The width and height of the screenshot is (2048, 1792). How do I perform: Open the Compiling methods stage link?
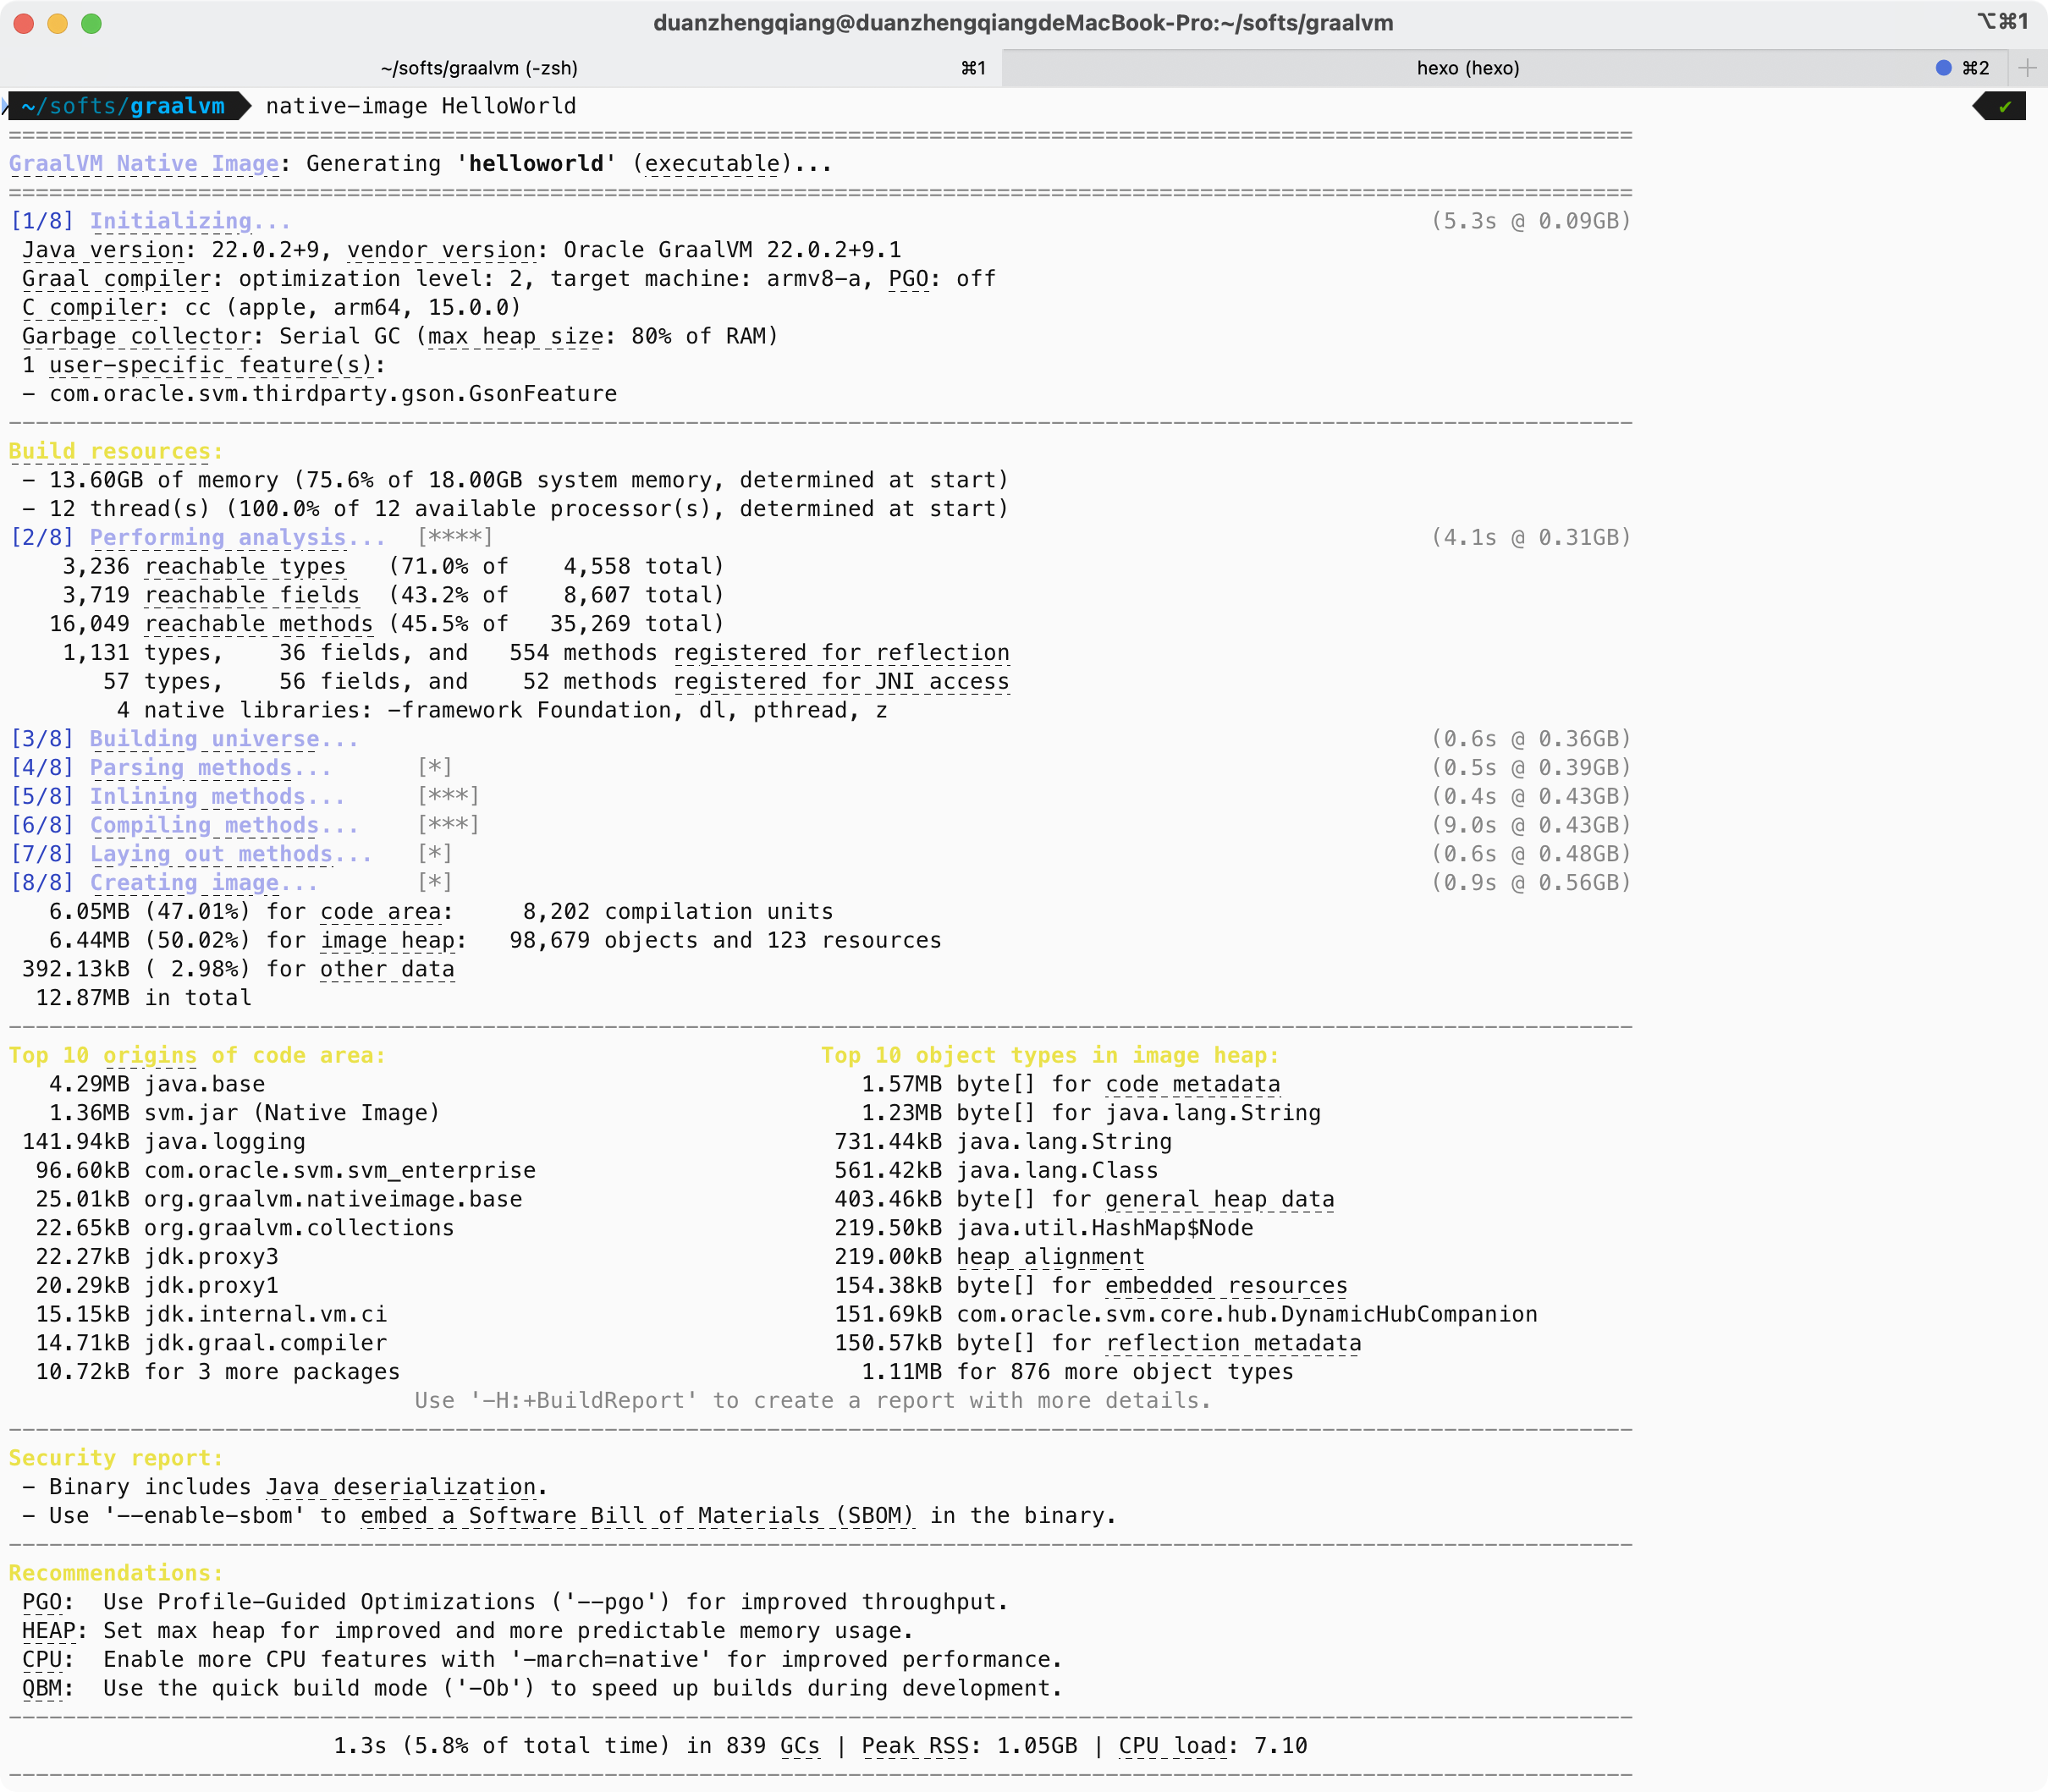tap(224, 826)
